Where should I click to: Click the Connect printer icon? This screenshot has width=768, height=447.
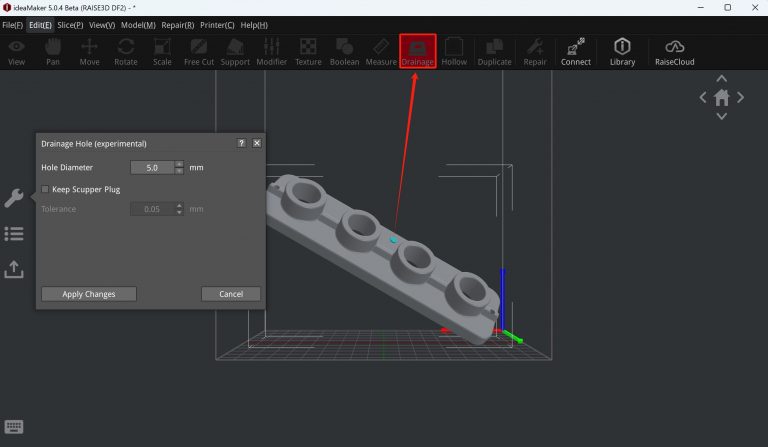[576, 52]
